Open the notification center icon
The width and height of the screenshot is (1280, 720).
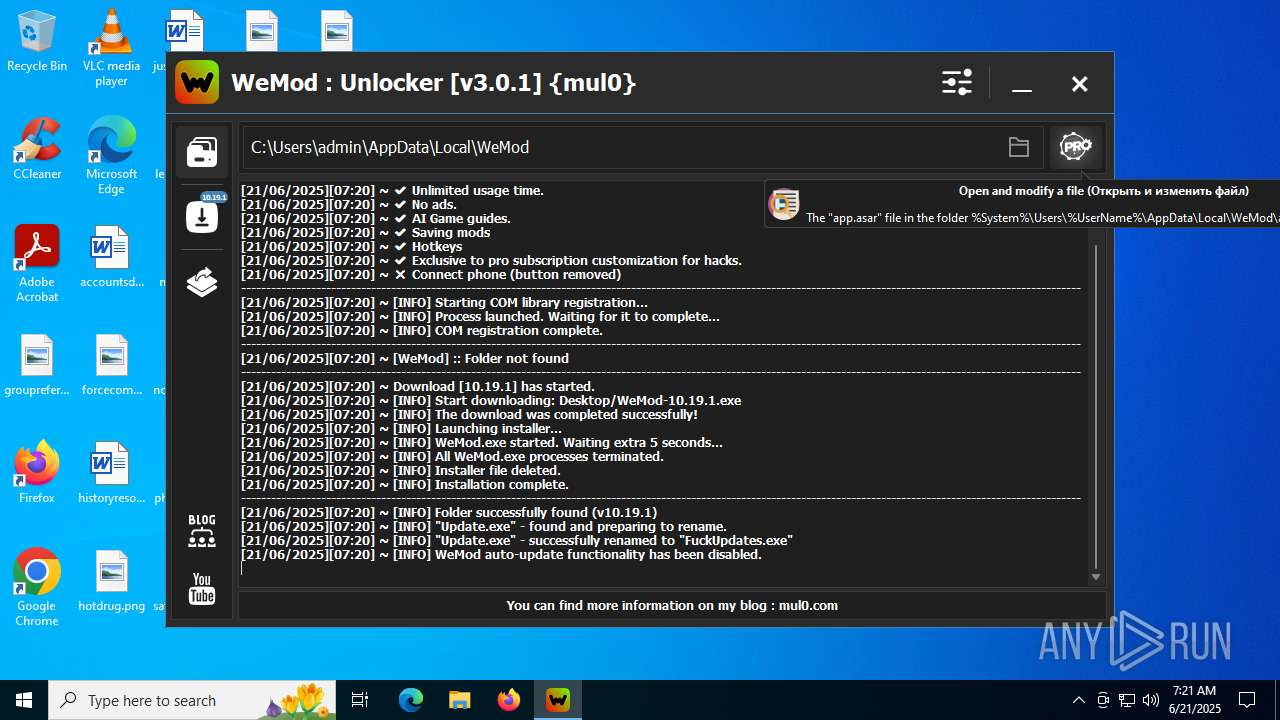tap(1247, 700)
